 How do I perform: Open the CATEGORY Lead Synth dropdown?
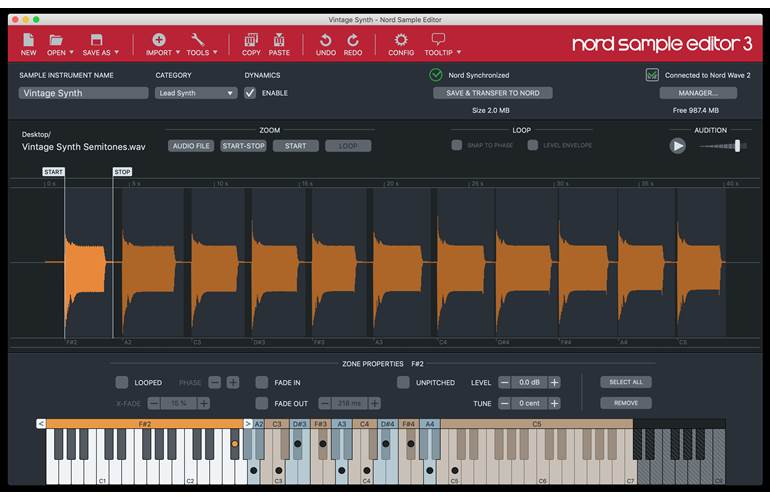click(x=196, y=93)
